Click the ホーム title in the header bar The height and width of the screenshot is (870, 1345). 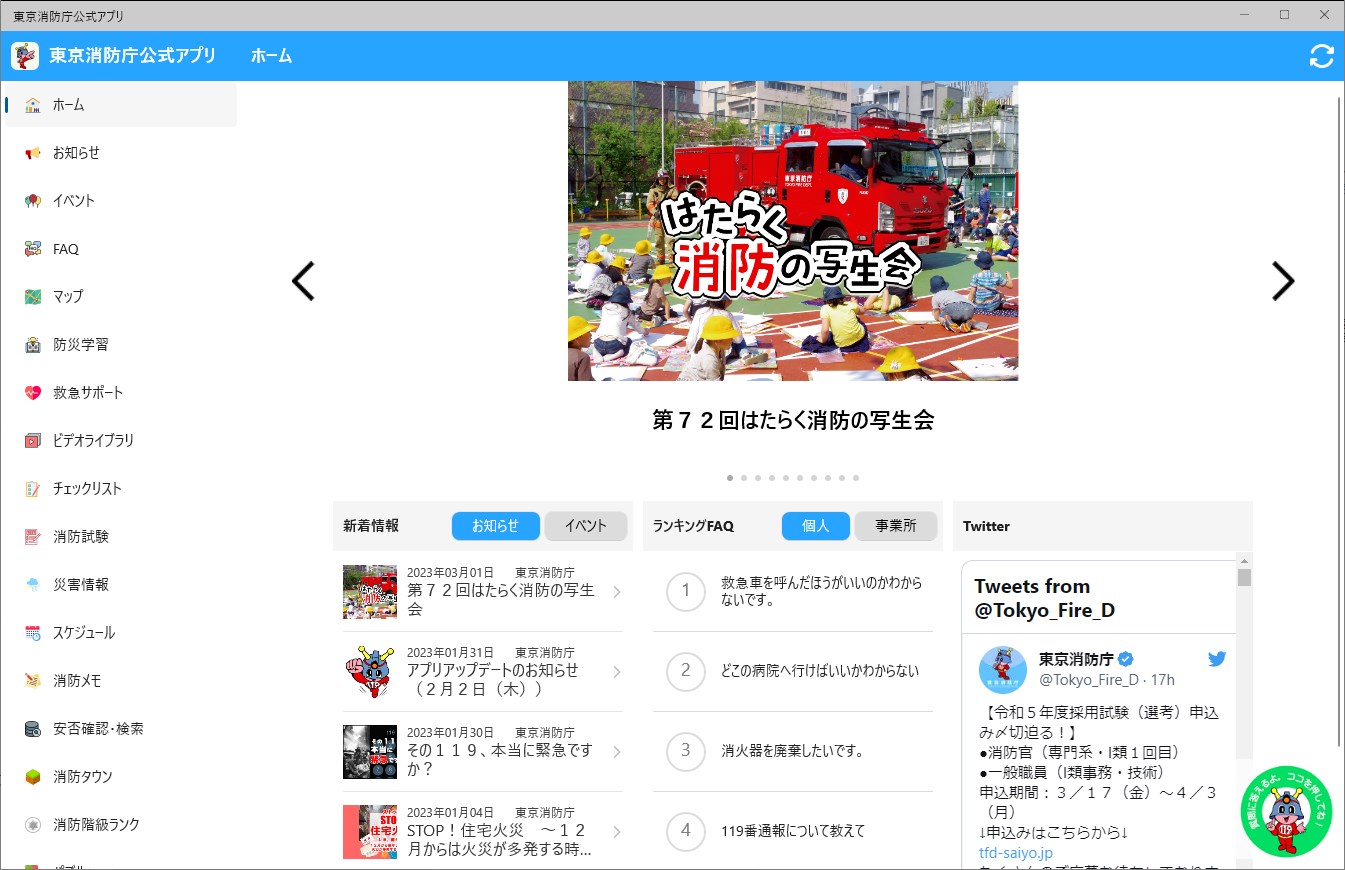pos(272,56)
